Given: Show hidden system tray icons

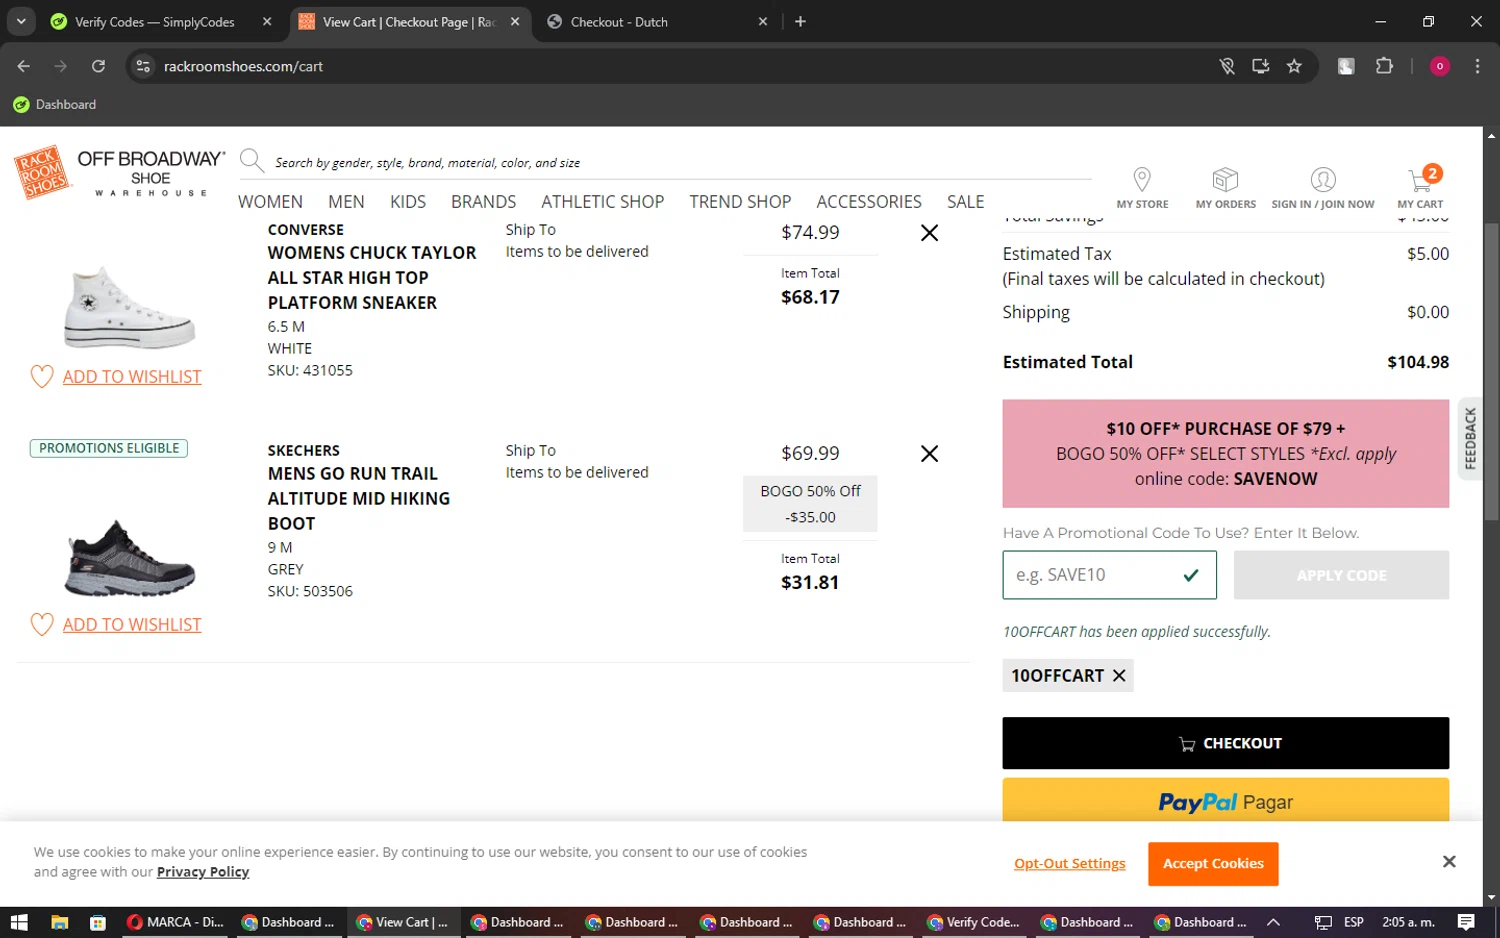Looking at the screenshot, I should [x=1273, y=922].
